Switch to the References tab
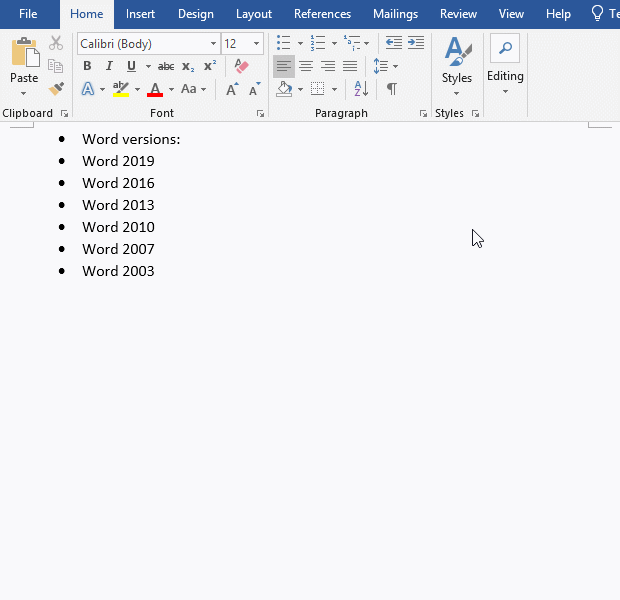620x600 pixels. [322, 14]
